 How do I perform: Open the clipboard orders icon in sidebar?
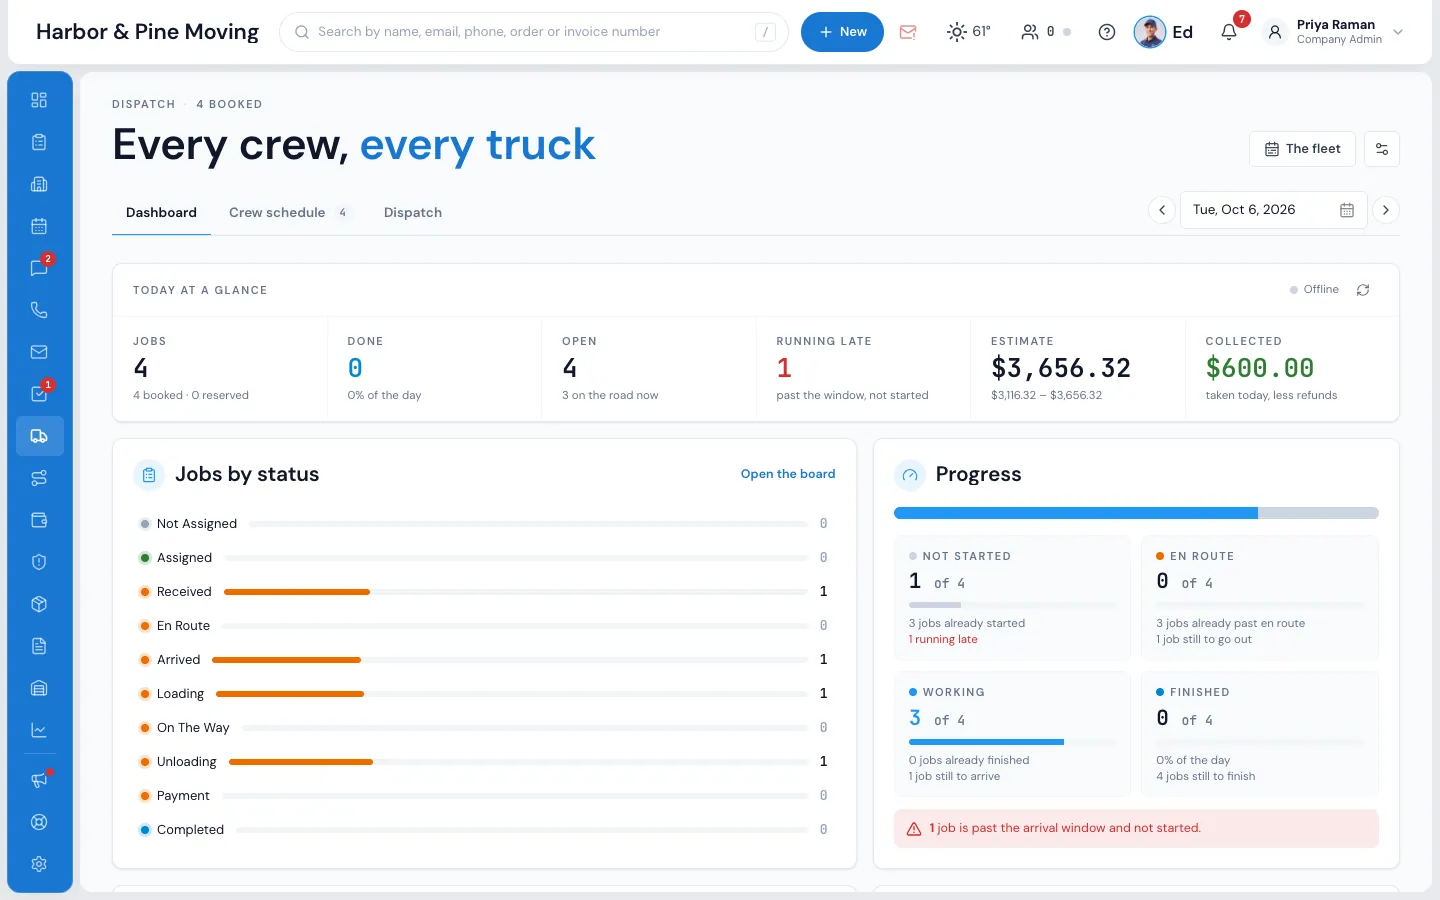pos(39,142)
